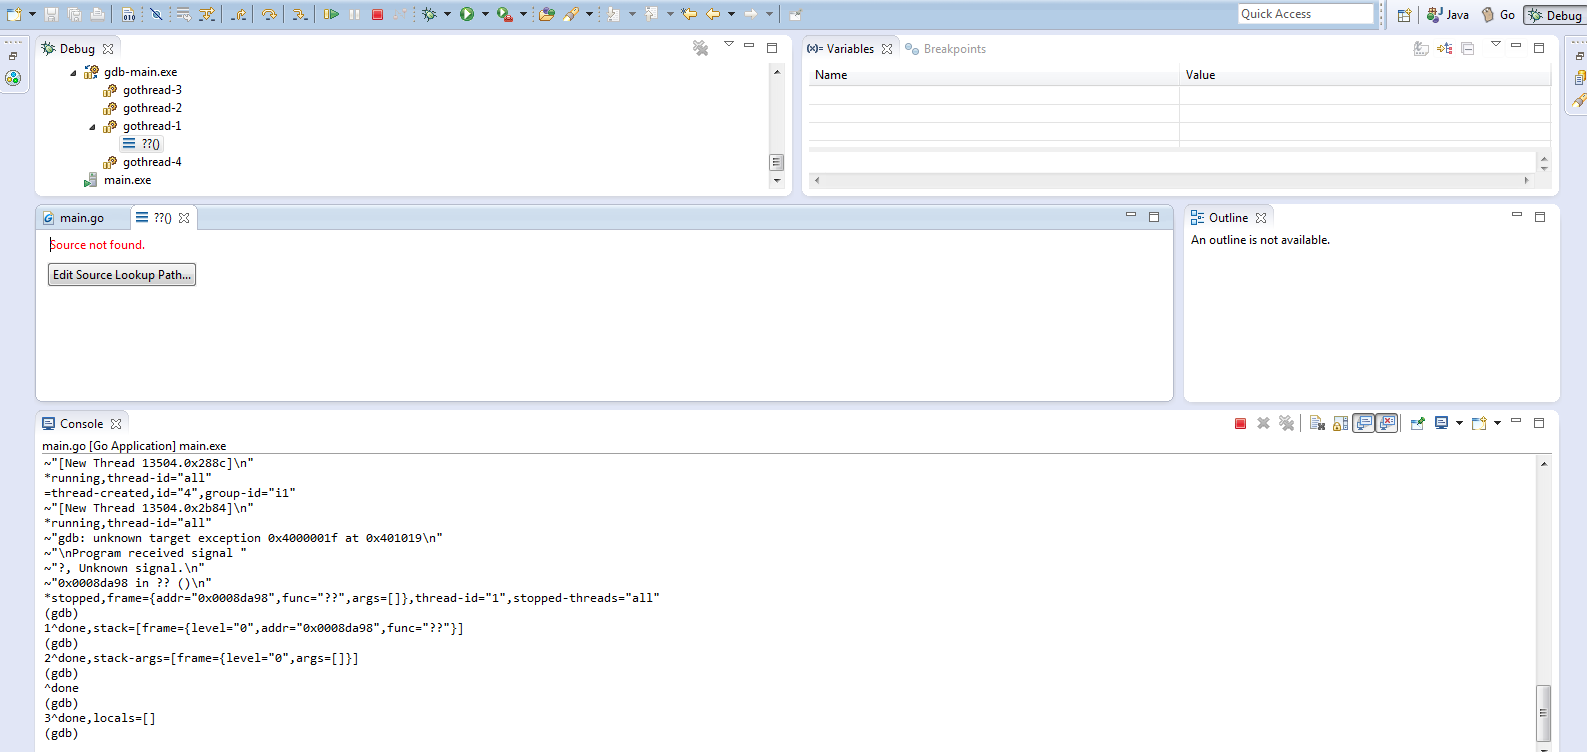Focus the Quick Access search field
The width and height of the screenshot is (1587, 752).
pyautogui.click(x=1305, y=14)
